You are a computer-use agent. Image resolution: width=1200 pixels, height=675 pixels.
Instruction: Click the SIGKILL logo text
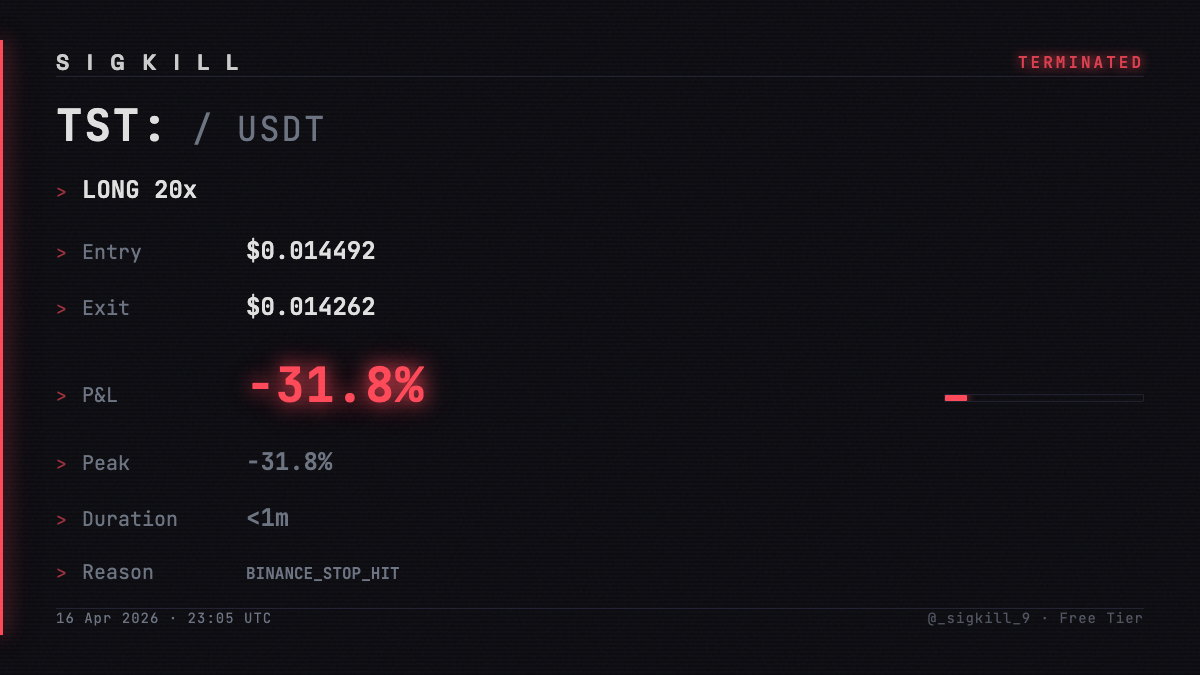click(x=148, y=63)
